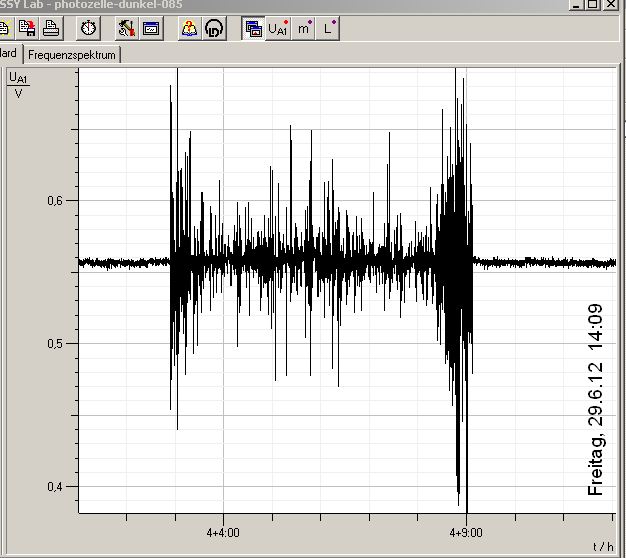Click the LD about icon

pyautogui.click(x=214, y=28)
